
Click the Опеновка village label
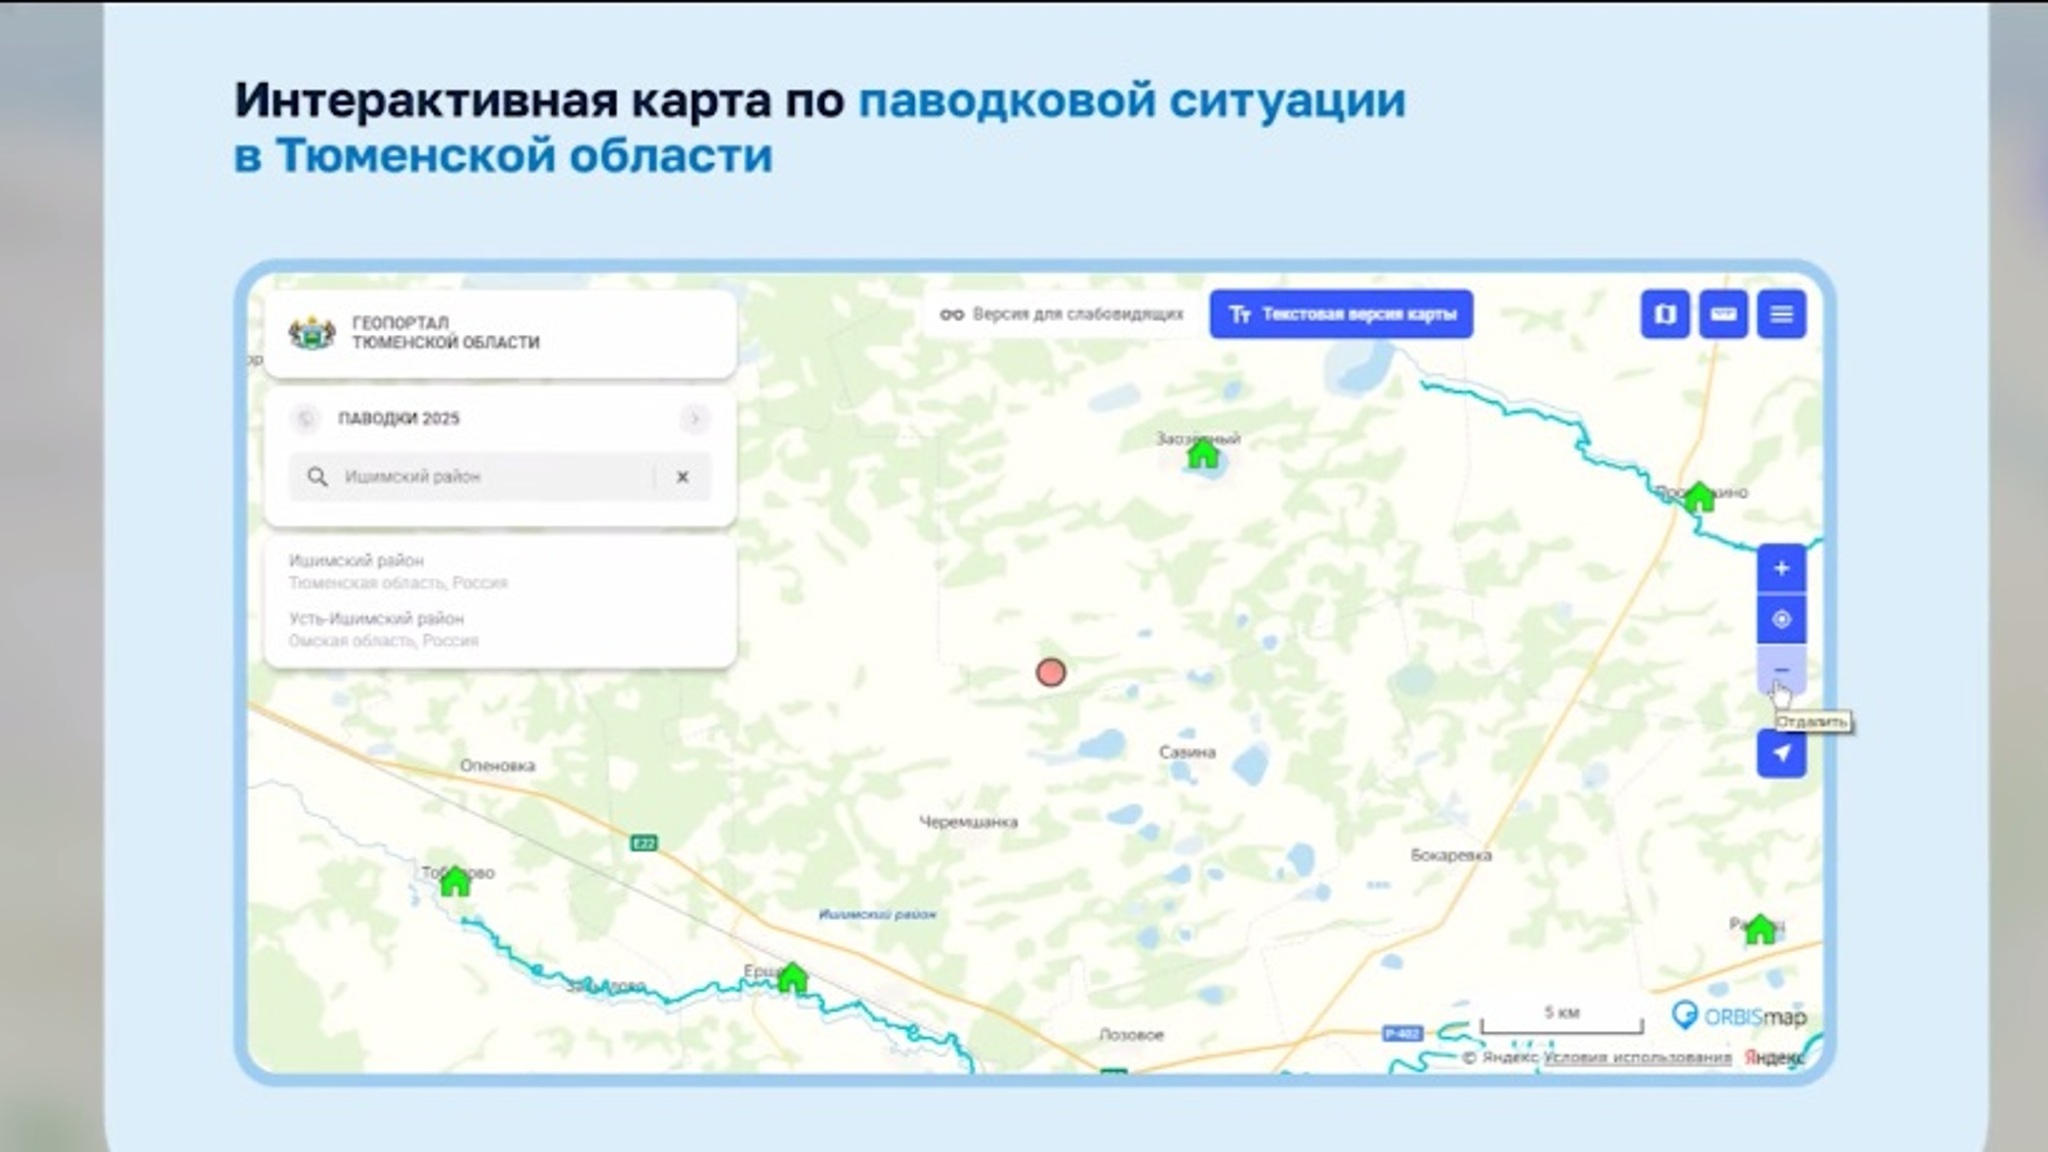pos(497,766)
